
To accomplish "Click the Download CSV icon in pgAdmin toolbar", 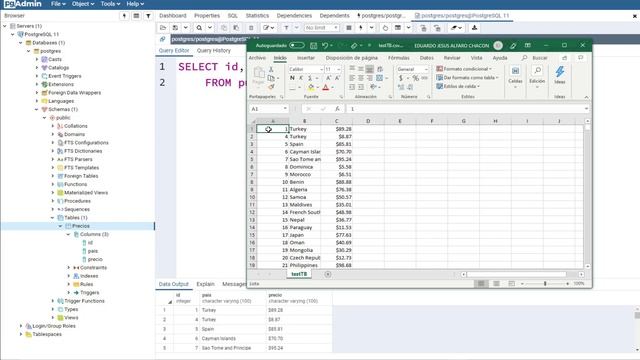I will coord(474,28).
